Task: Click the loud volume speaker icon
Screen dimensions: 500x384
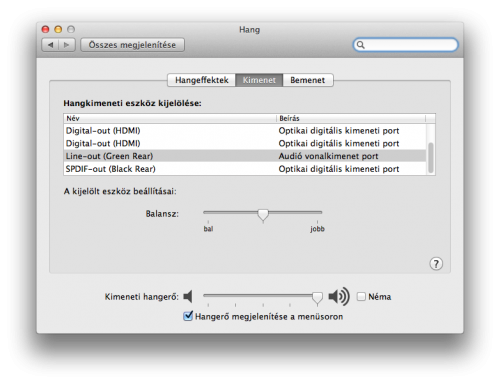Action: (339, 296)
